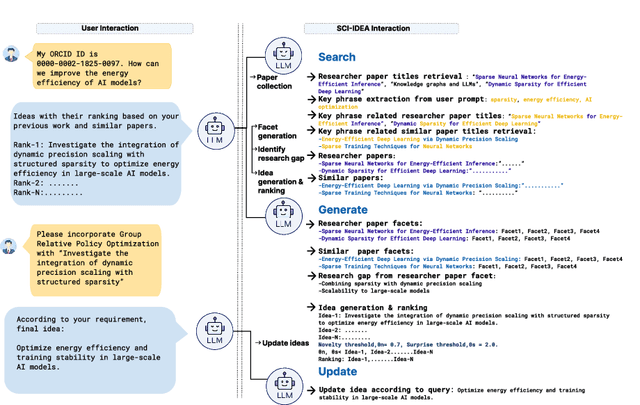Expand the Facet generation step
The height and width of the screenshot is (405, 640).
[275, 132]
